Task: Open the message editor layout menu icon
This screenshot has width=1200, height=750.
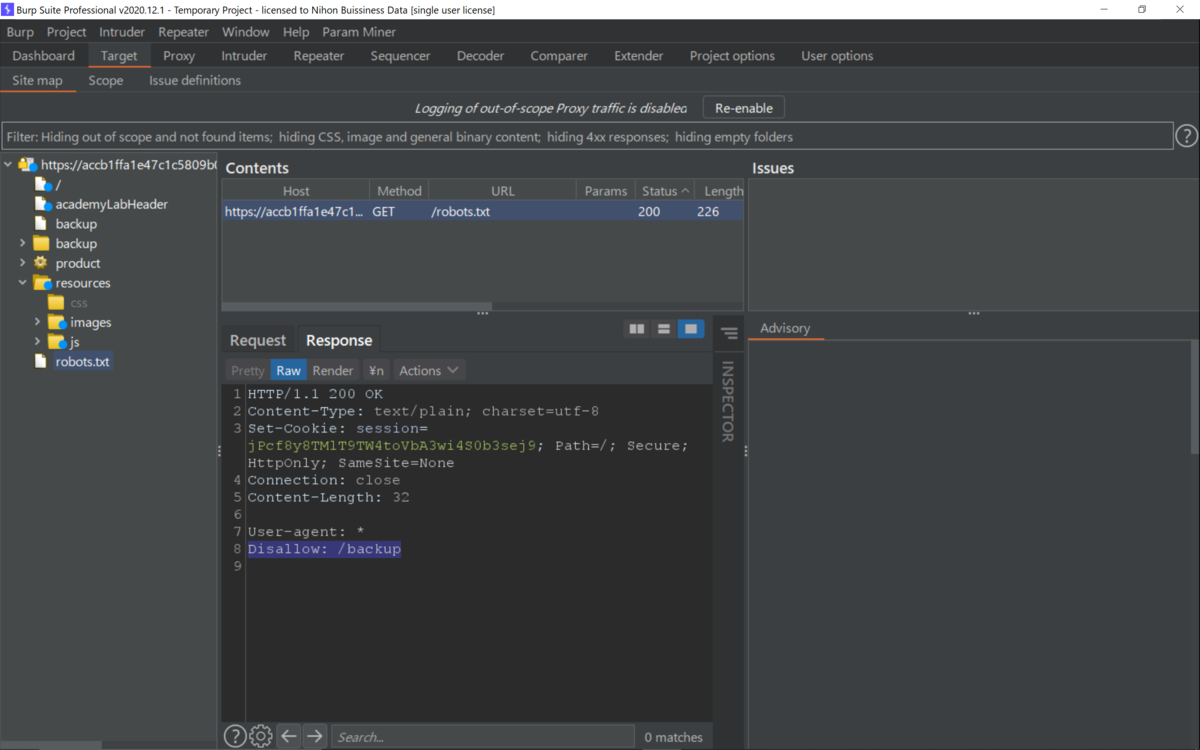Action: [729, 333]
